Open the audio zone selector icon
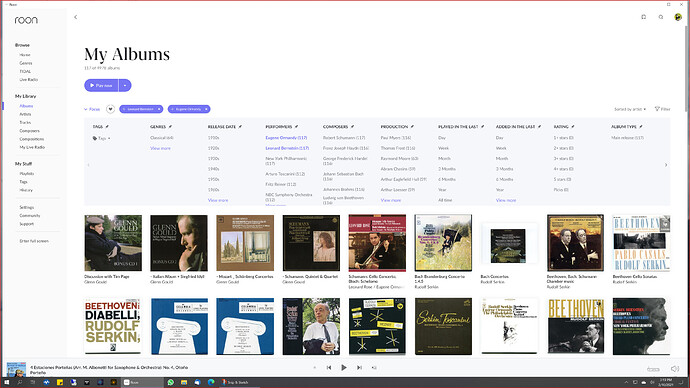This screenshot has height=388, width=690. (x=653, y=369)
